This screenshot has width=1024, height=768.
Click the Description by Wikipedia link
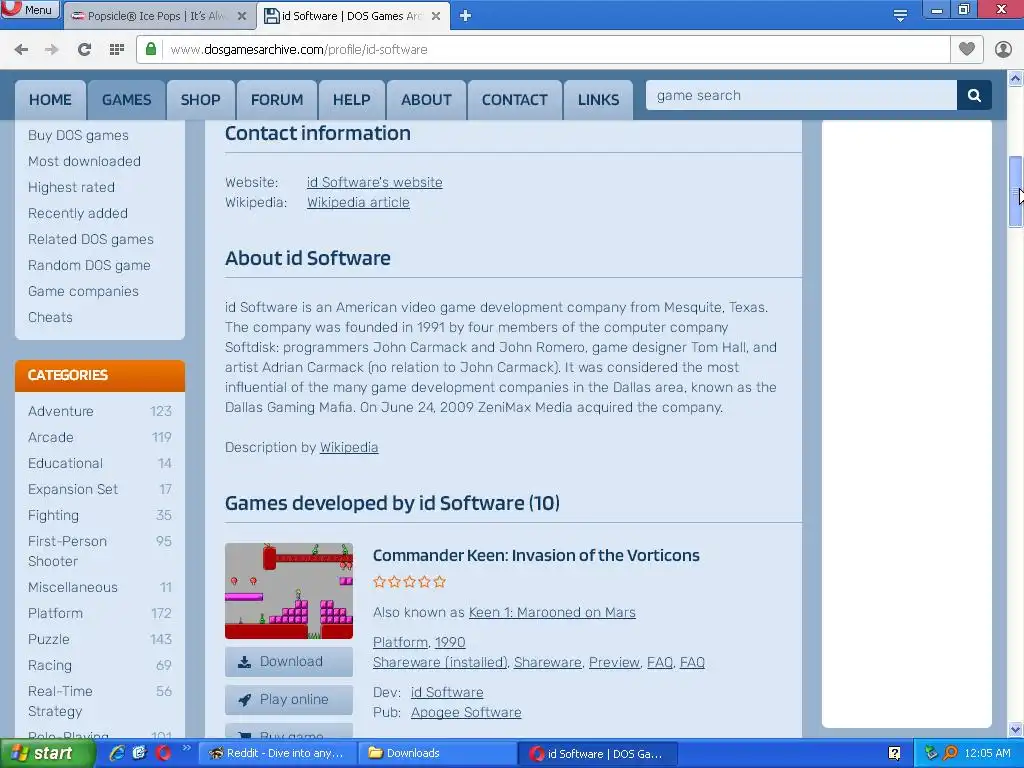coord(349,447)
